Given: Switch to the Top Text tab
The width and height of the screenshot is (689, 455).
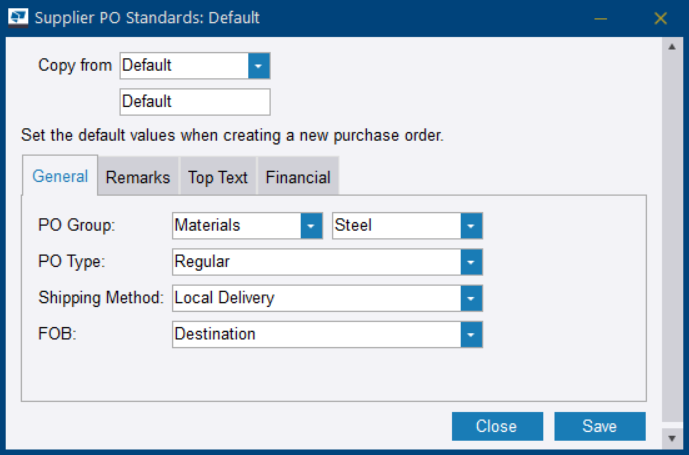Looking at the screenshot, I should 218,177.
